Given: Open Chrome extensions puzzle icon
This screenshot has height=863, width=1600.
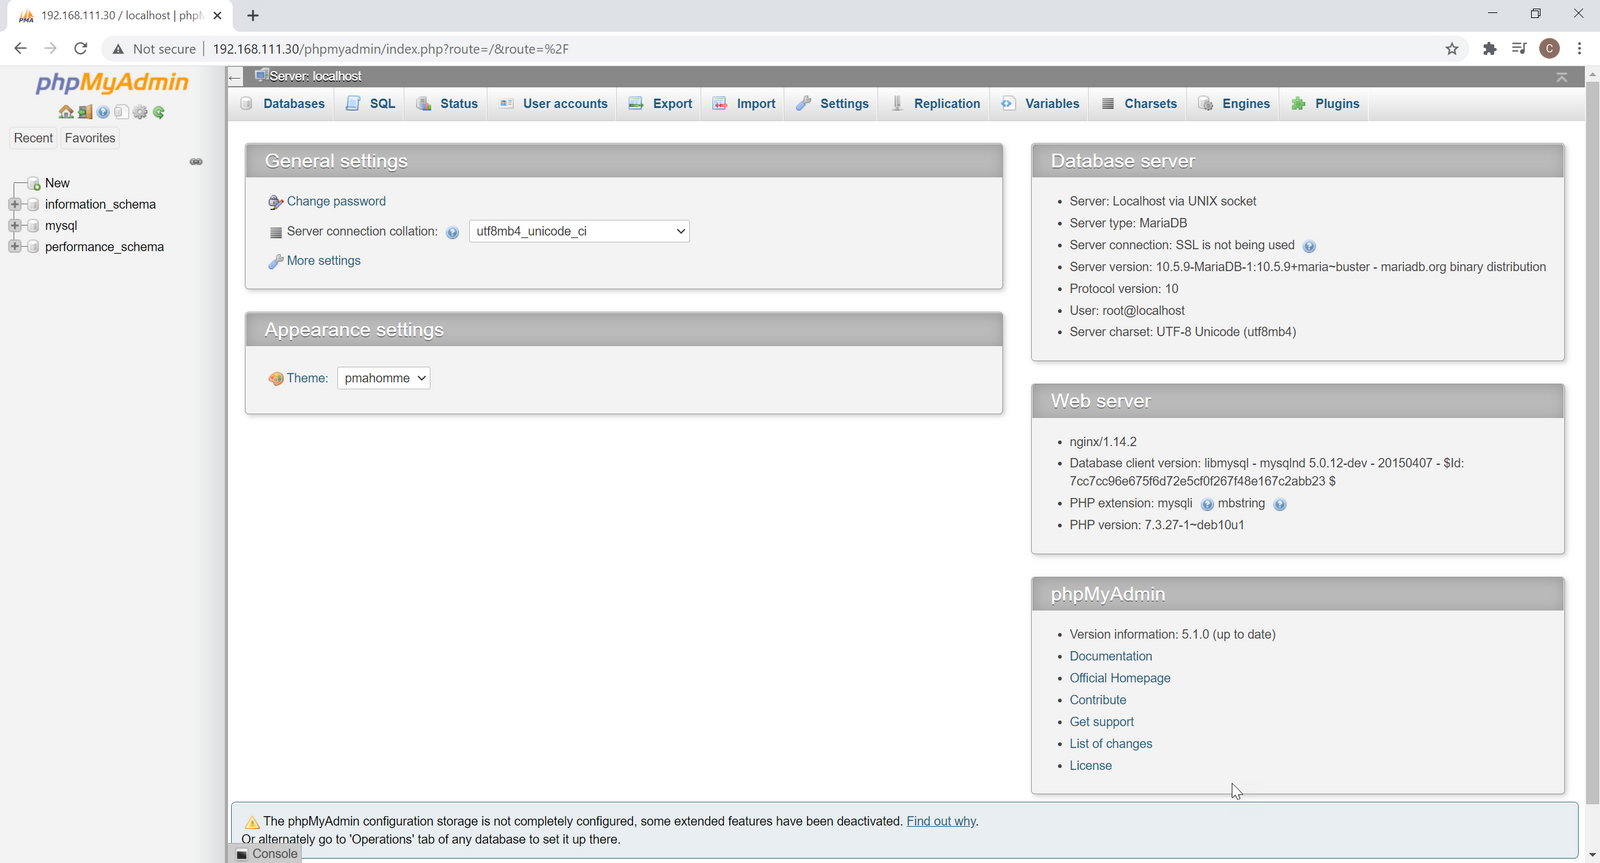Looking at the screenshot, I should tap(1490, 49).
